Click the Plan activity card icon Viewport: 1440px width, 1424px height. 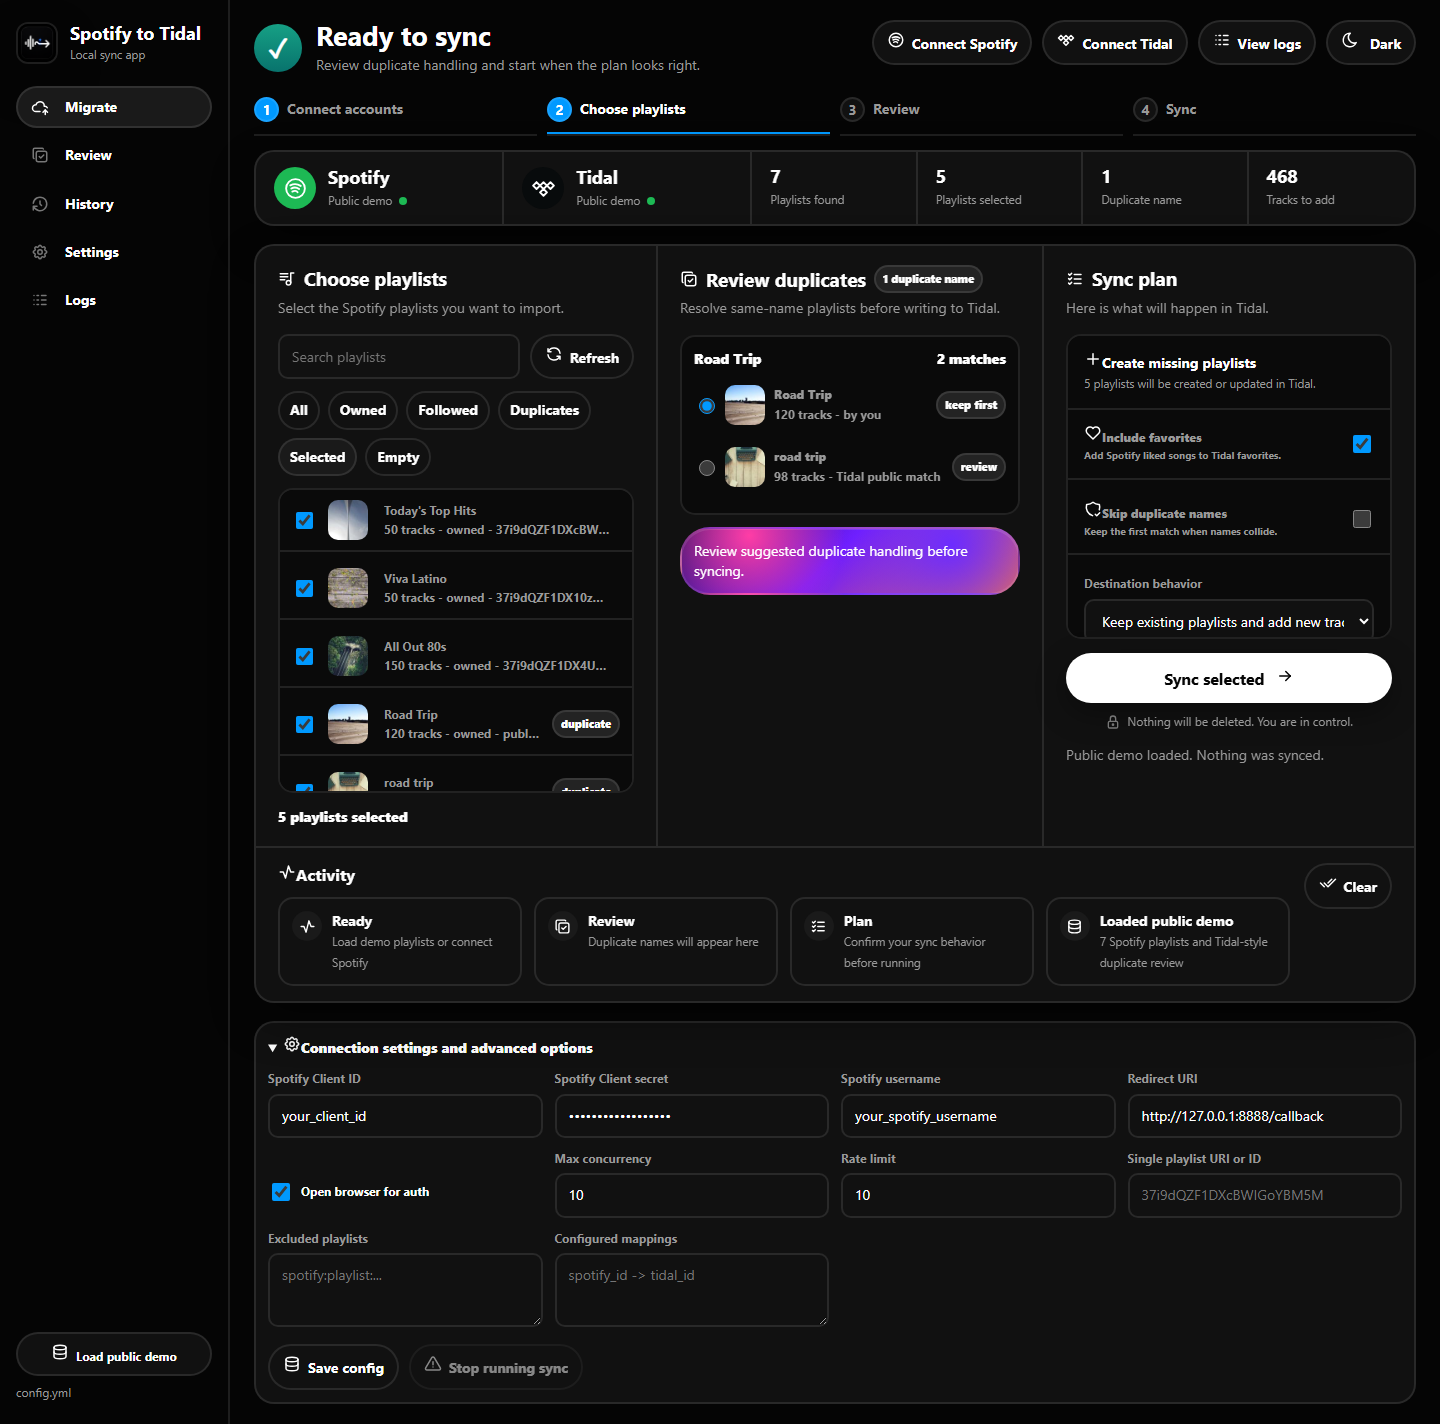(x=818, y=926)
